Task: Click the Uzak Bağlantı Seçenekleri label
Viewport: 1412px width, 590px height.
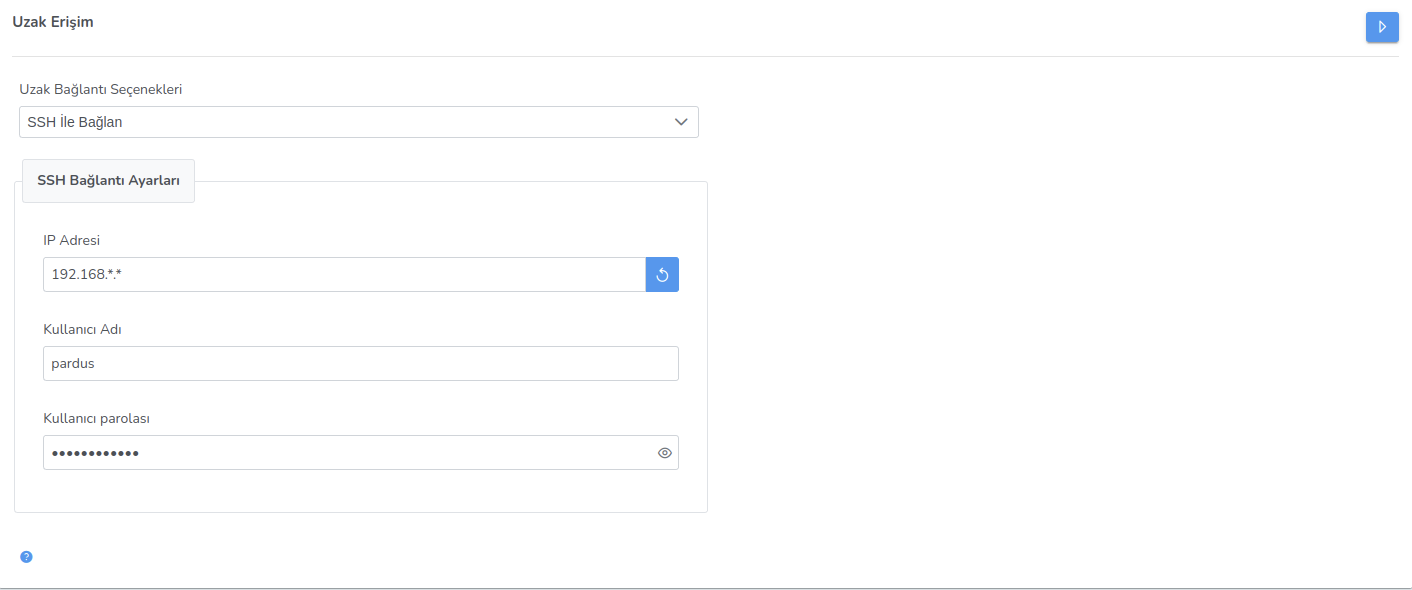Action: coord(100,89)
